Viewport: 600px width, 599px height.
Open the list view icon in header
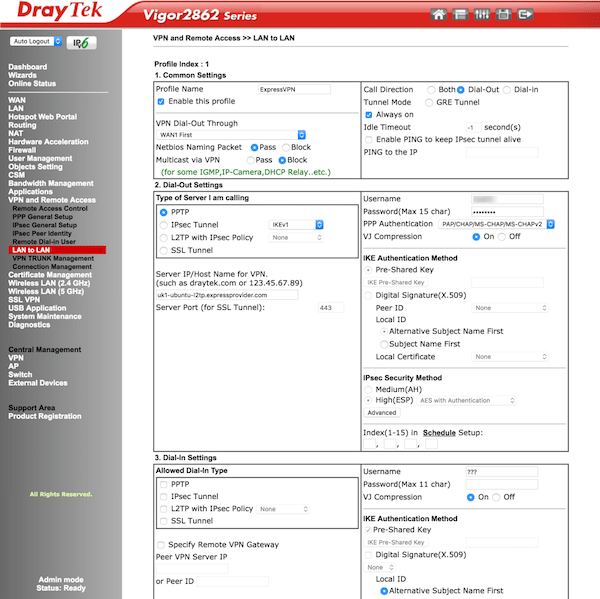460,15
